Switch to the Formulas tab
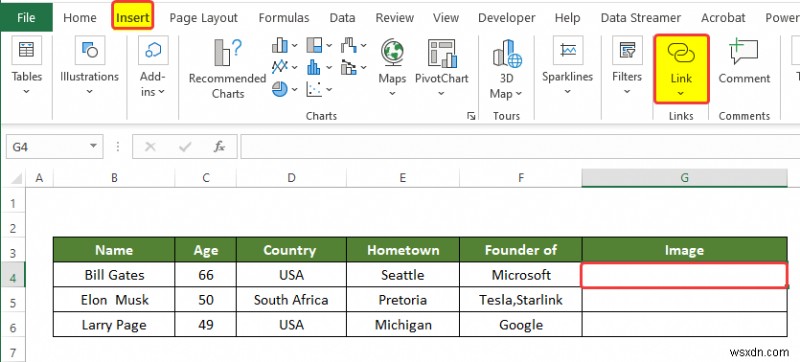The image size is (800, 362). coord(284,18)
